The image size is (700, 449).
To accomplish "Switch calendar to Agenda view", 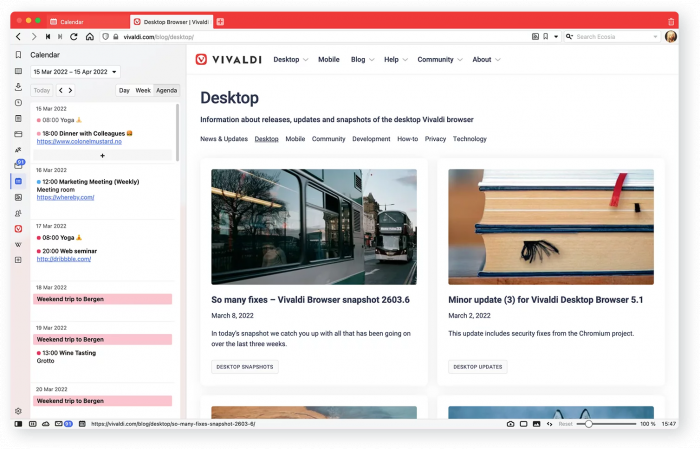I will pos(166,90).
